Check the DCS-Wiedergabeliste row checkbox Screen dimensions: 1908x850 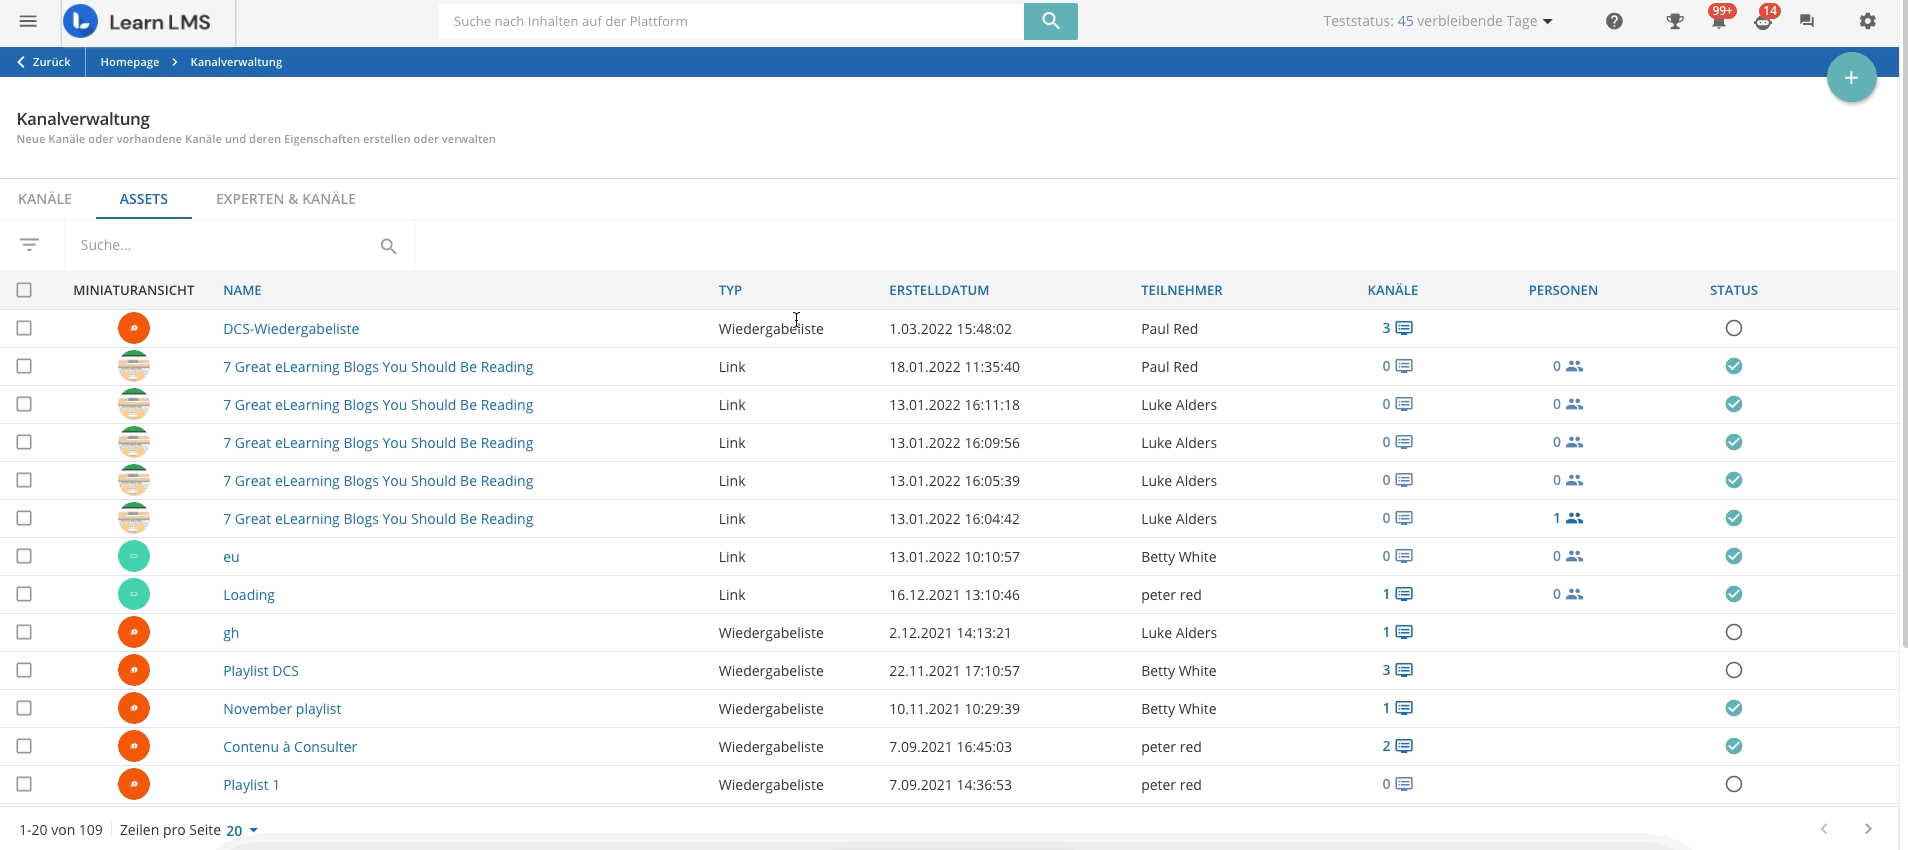[24, 328]
